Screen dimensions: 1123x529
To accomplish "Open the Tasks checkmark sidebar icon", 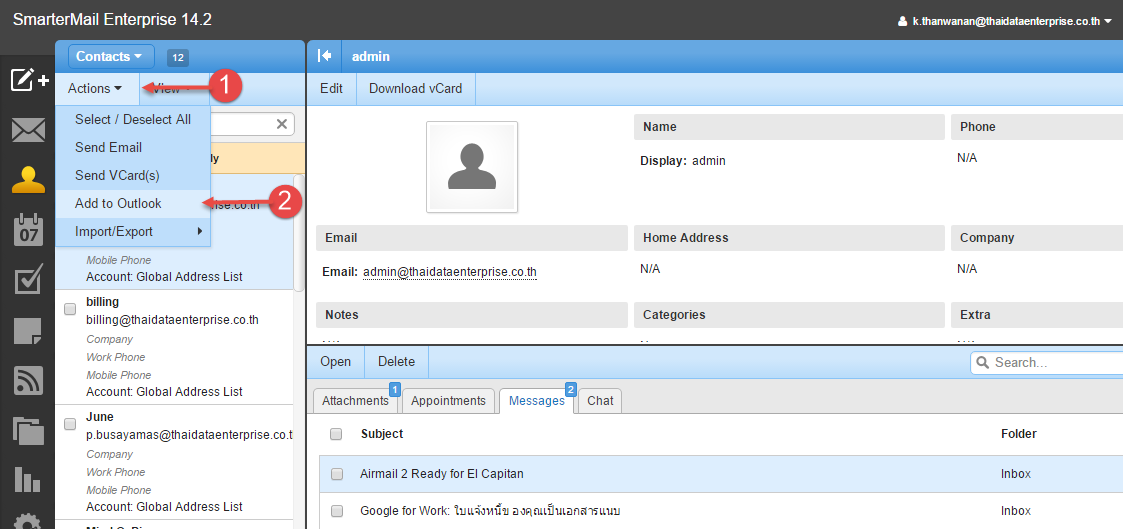I will (29, 280).
